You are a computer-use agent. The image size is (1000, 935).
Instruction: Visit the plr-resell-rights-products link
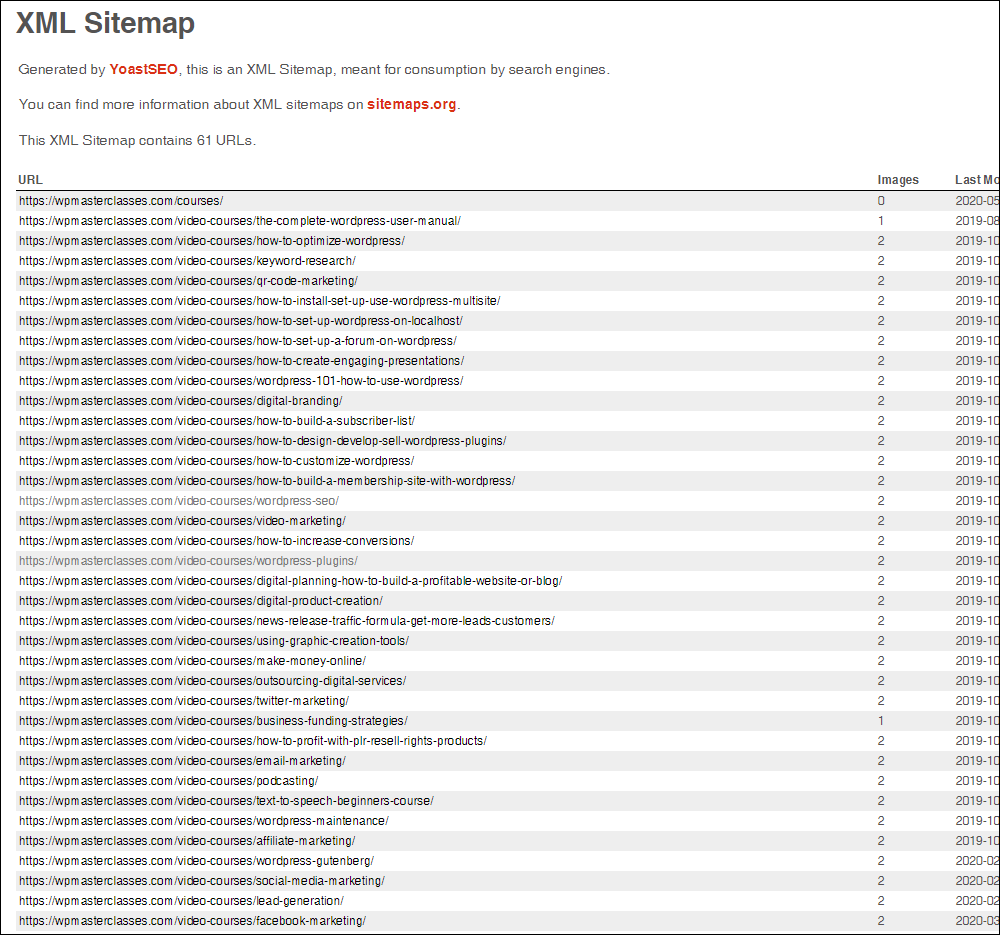click(253, 740)
